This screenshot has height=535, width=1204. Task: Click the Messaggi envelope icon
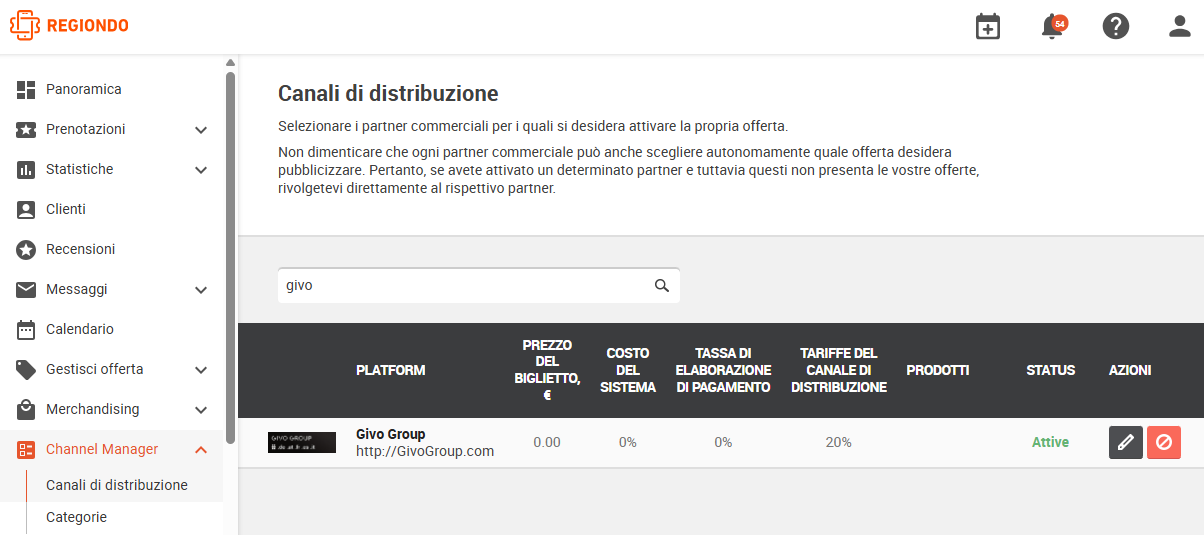click(x=26, y=289)
